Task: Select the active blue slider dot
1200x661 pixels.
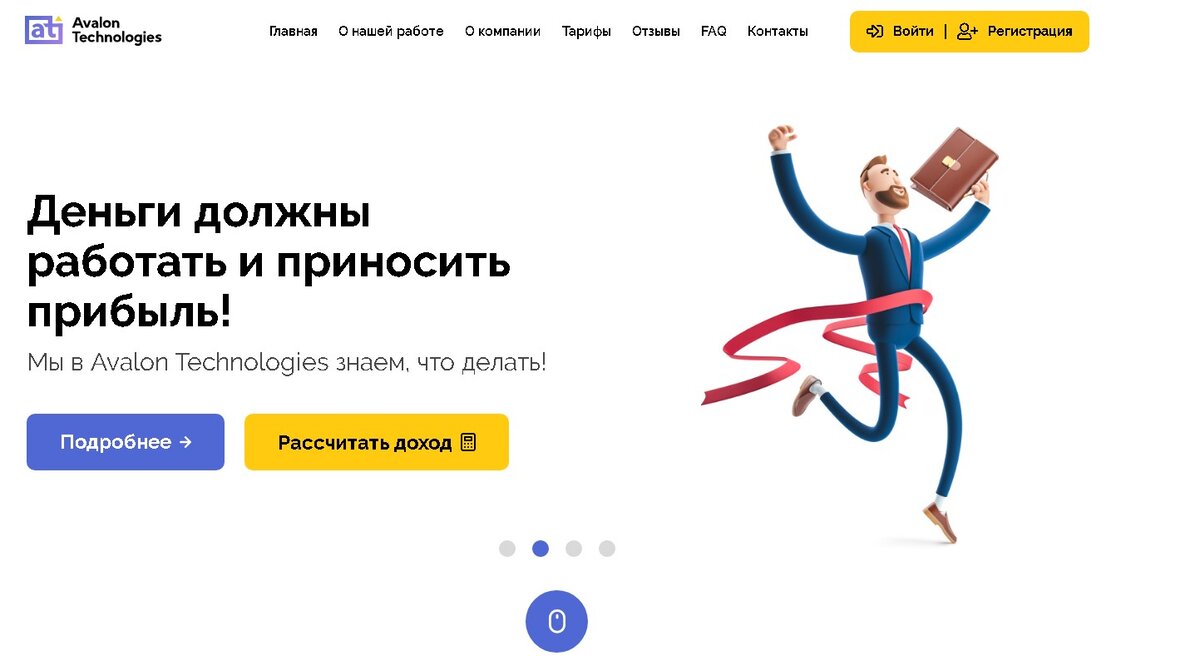Action: [540, 548]
